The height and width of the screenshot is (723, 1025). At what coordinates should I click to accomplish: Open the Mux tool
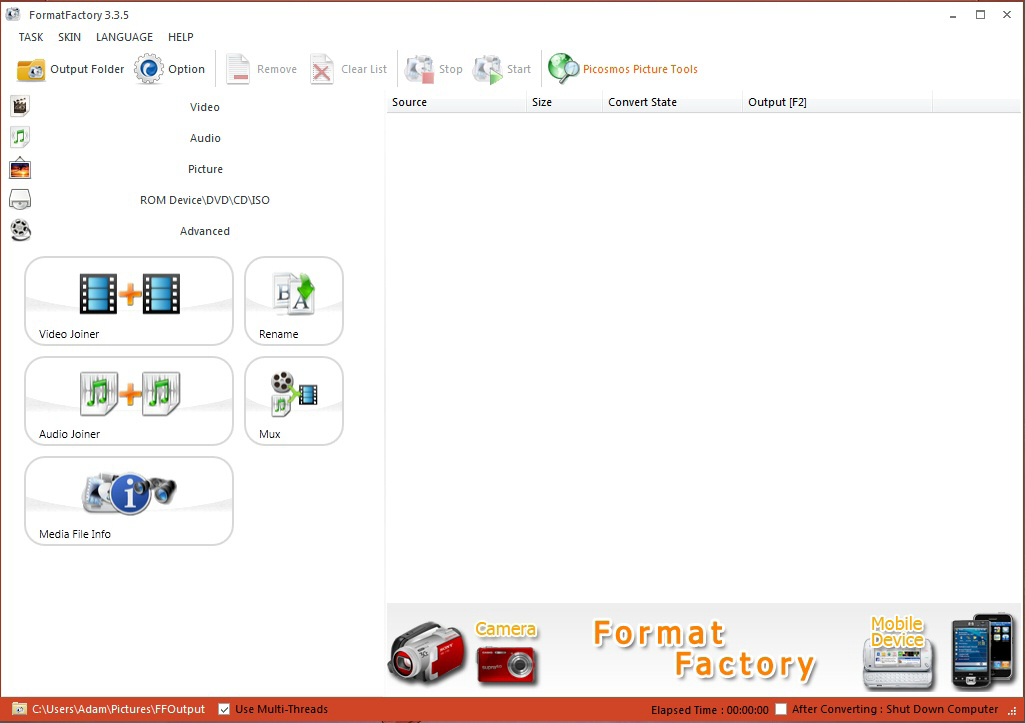(294, 401)
